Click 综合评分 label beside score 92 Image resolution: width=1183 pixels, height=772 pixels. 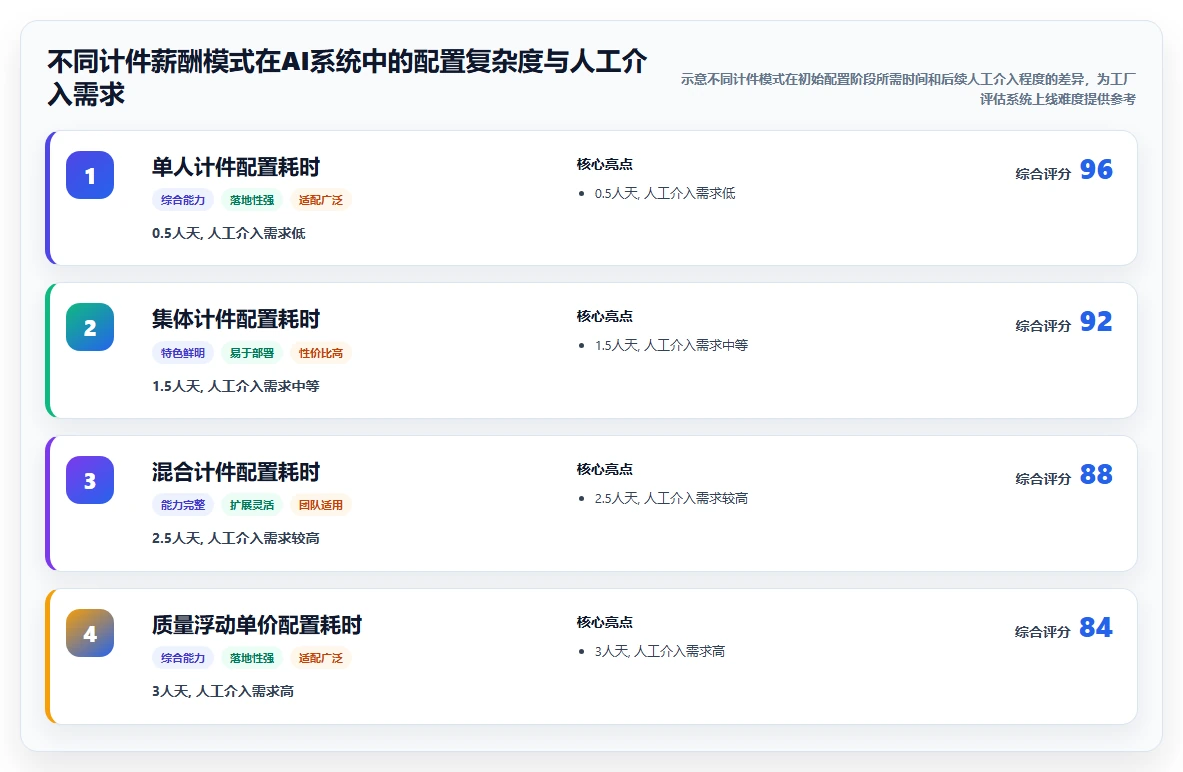coord(1043,326)
